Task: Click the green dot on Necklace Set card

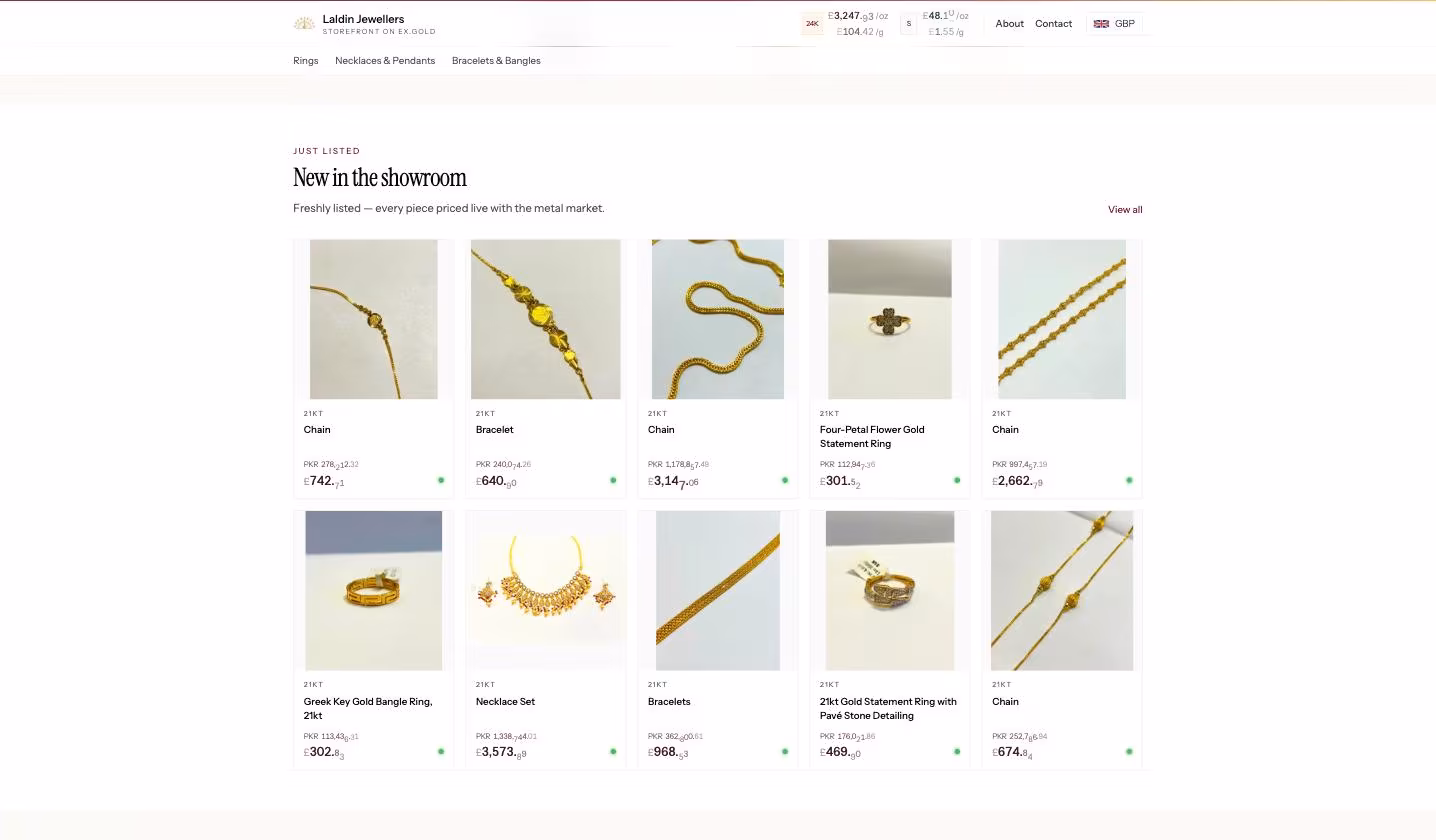Action: click(x=613, y=751)
